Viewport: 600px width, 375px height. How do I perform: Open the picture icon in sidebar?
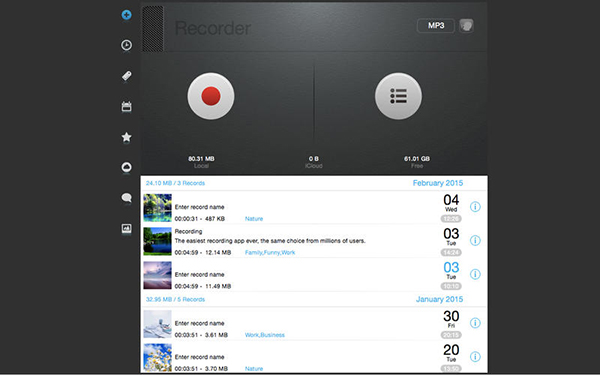pyautogui.click(x=126, y=228)
